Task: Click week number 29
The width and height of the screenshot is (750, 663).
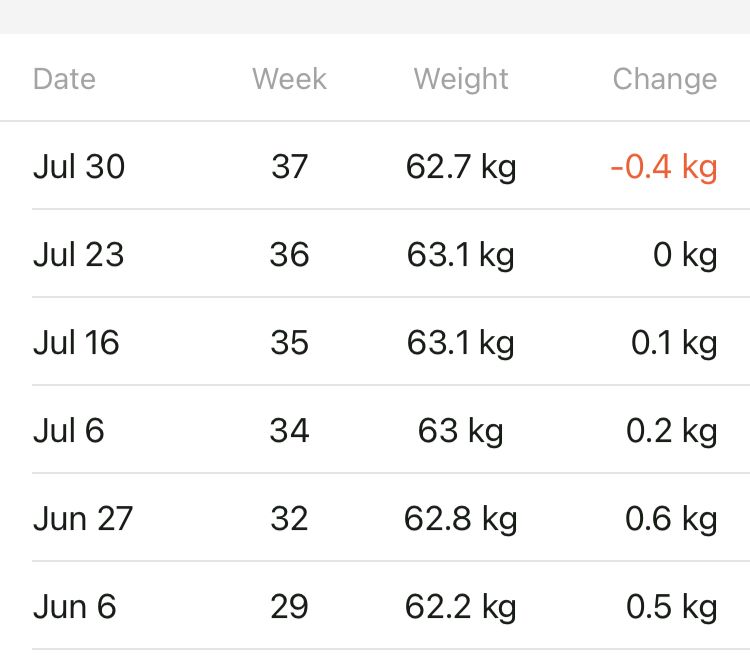Action: pos(289,607)
